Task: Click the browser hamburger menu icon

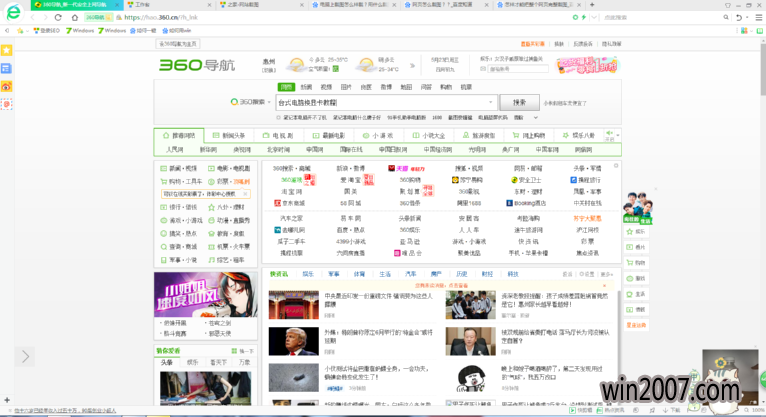Action: click(x=759, y=18)
